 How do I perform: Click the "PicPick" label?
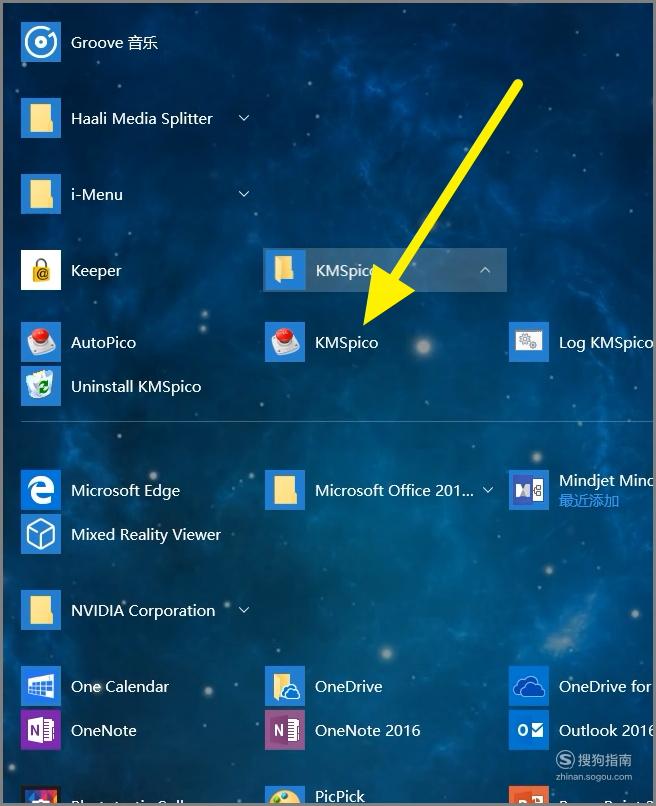point(340,796)
